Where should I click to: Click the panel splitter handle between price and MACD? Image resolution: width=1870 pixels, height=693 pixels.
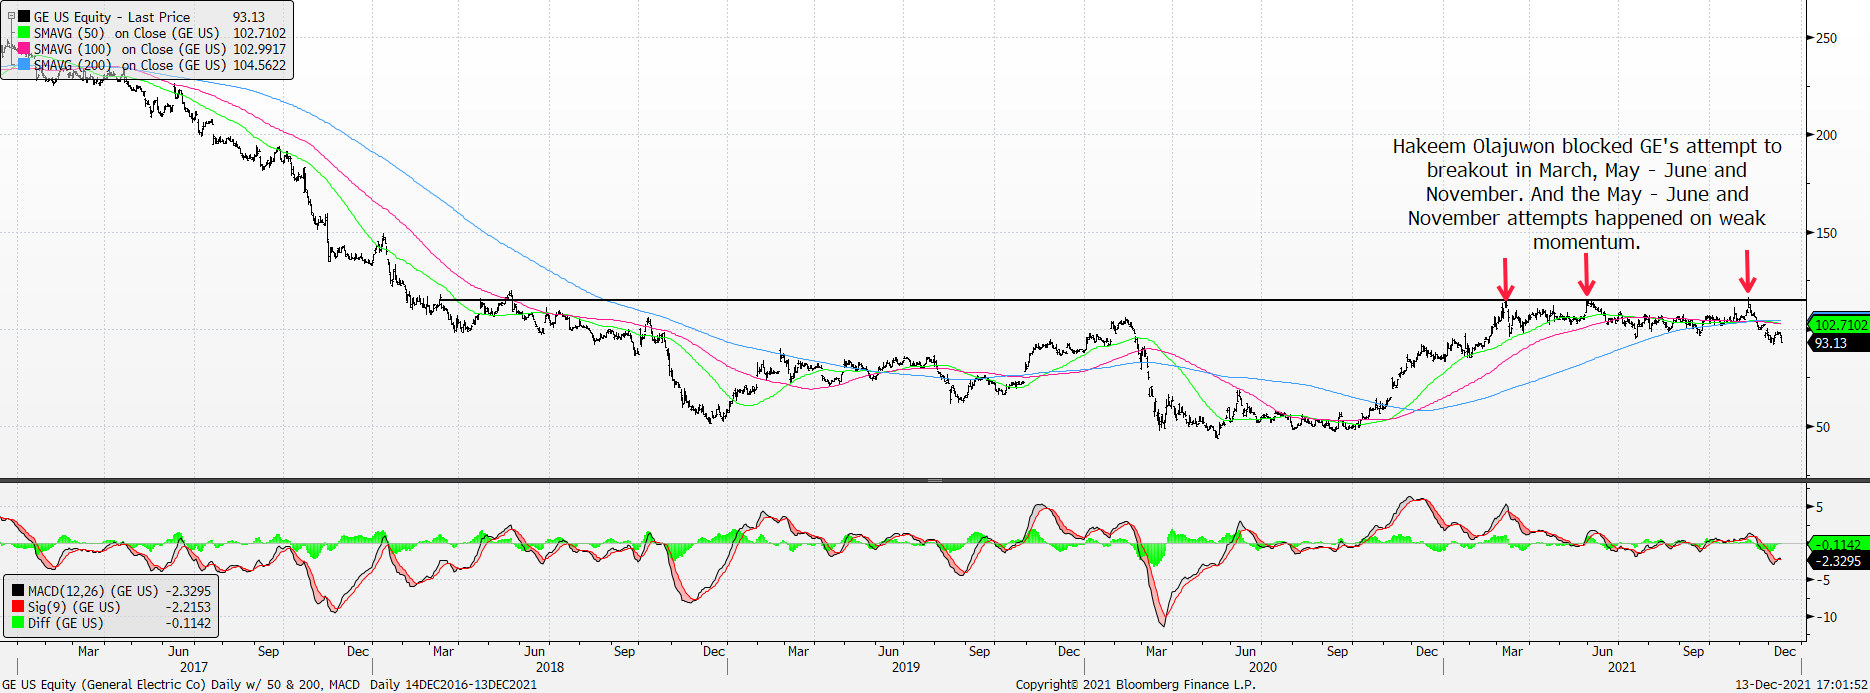(x=935, y=480)
